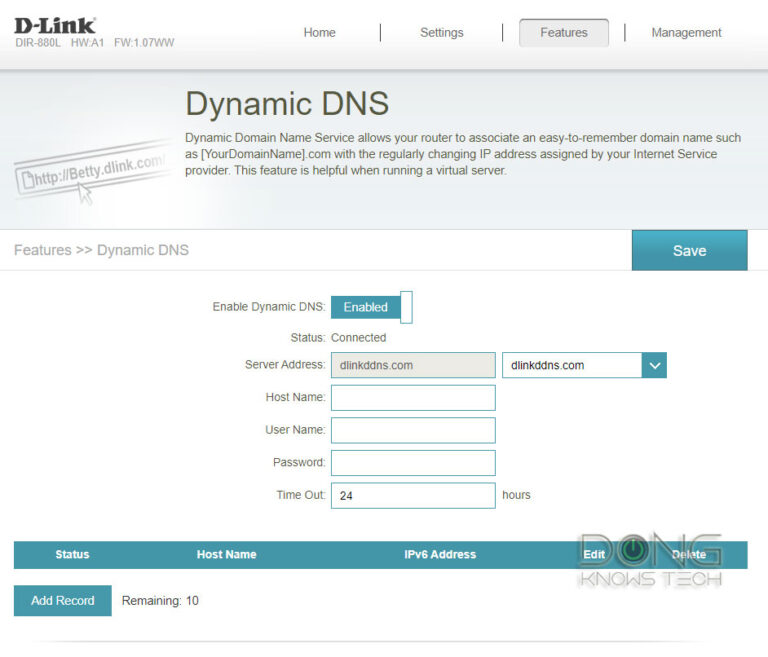Image resolution: width=768 pixels, height=657 pixels.
Task: Click the D-Link logo
Action: 54,25
